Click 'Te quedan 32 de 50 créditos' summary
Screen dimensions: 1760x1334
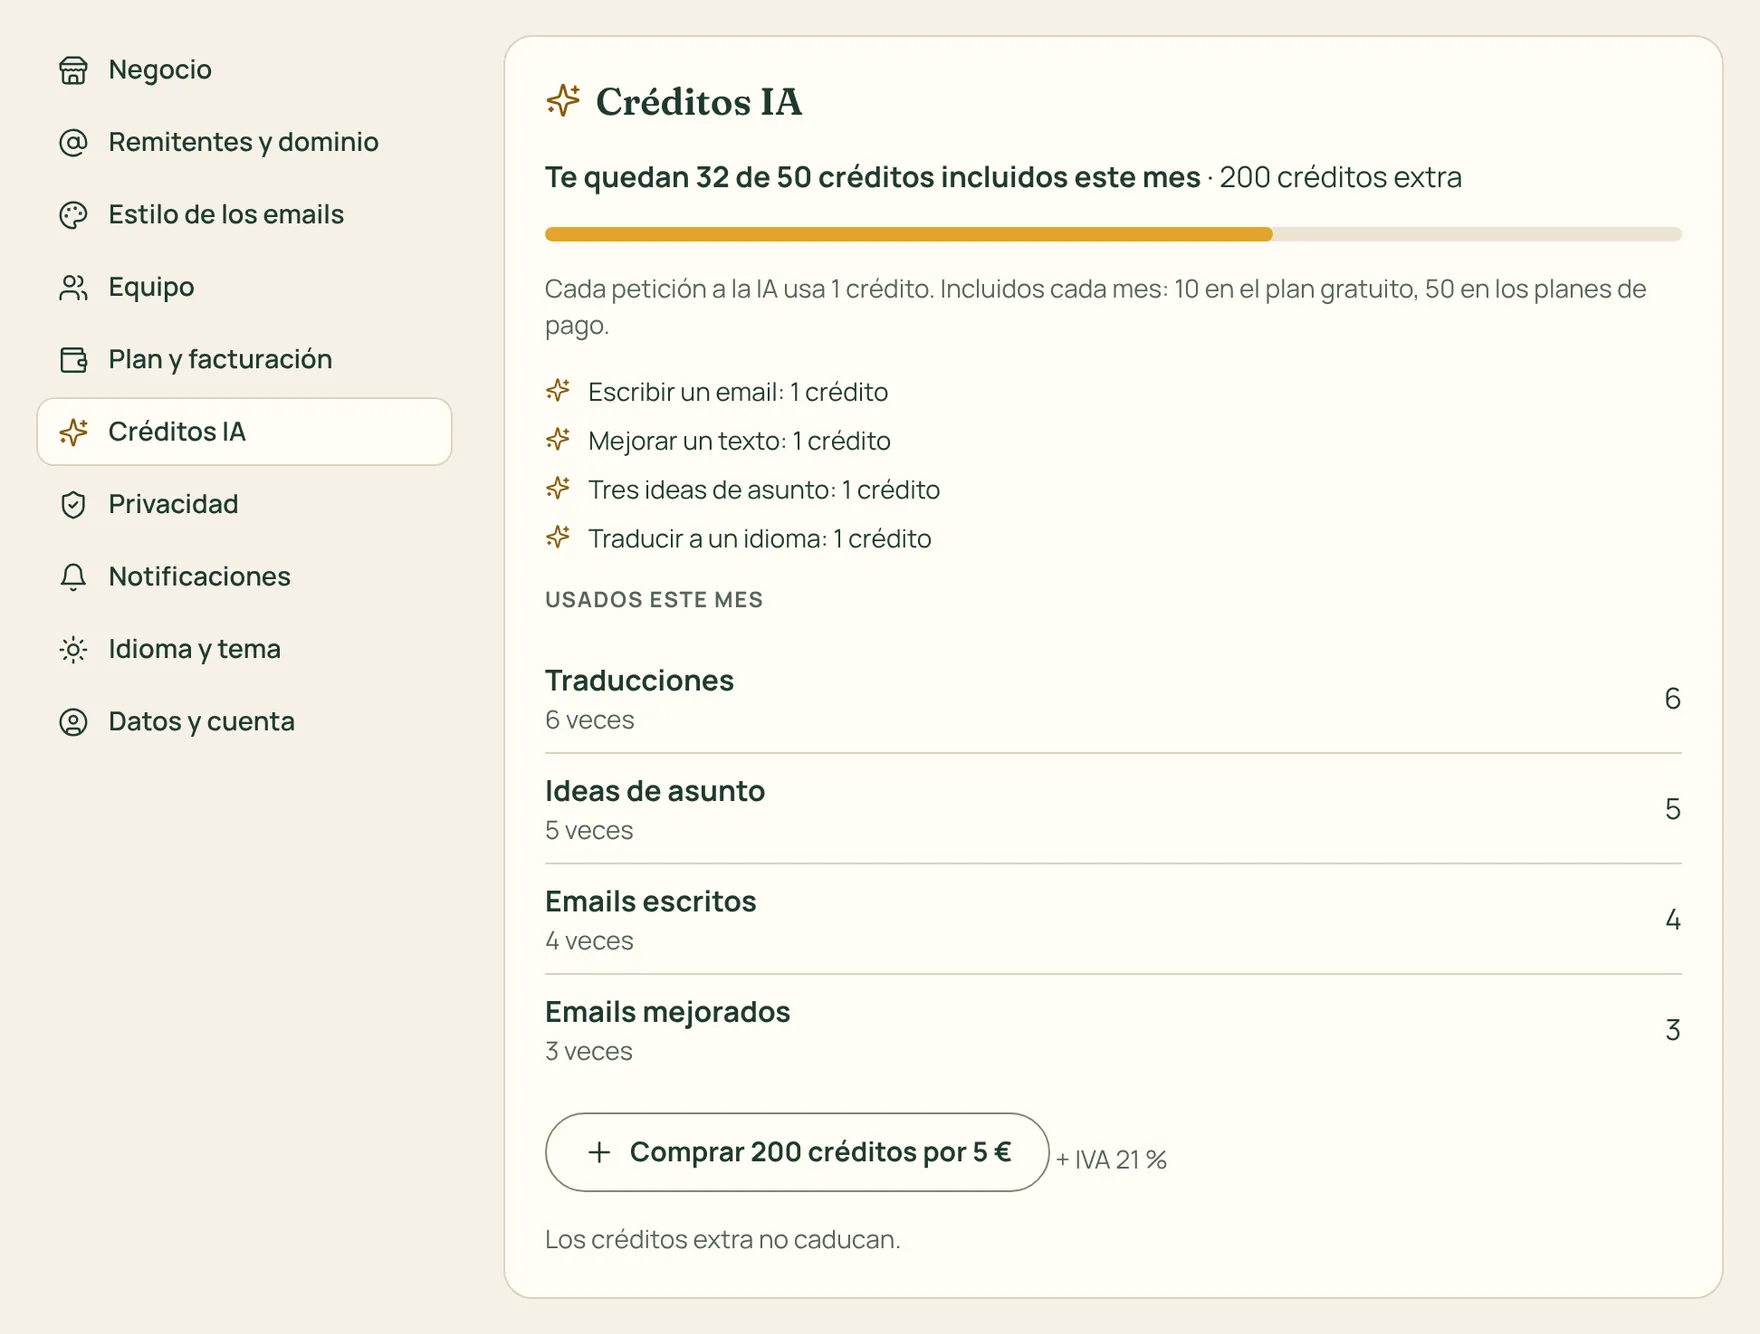click(872, 177)
